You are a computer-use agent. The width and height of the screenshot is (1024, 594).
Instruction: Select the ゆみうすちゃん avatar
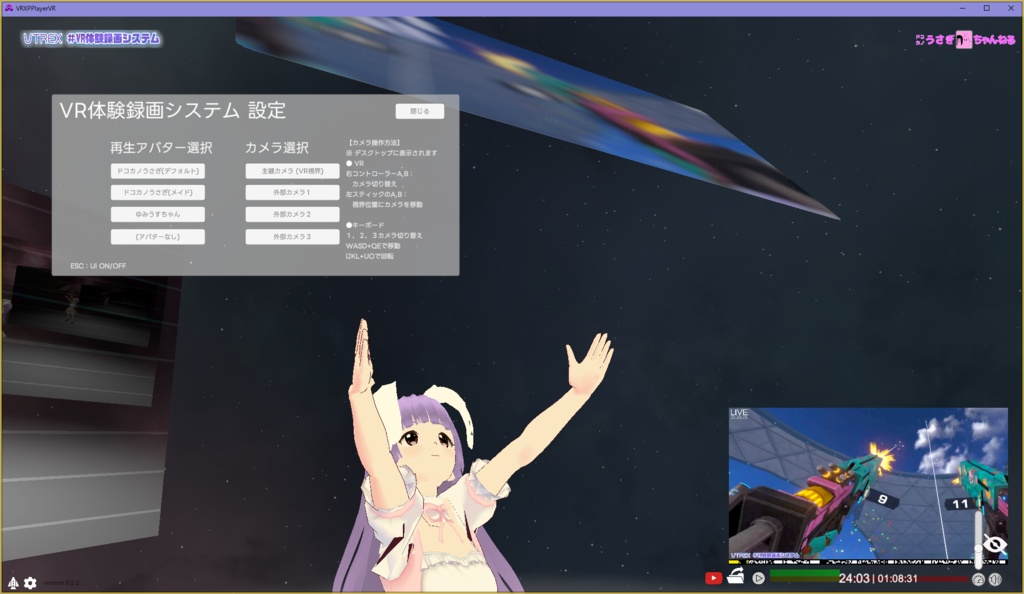coord(157,214)
